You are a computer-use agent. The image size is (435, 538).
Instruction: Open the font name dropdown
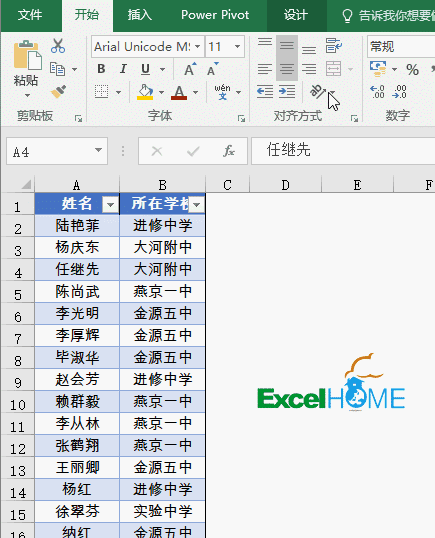198,46
